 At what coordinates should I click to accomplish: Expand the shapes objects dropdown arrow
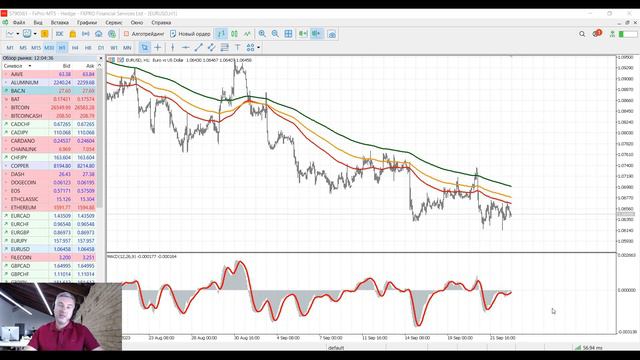[258, 48]
